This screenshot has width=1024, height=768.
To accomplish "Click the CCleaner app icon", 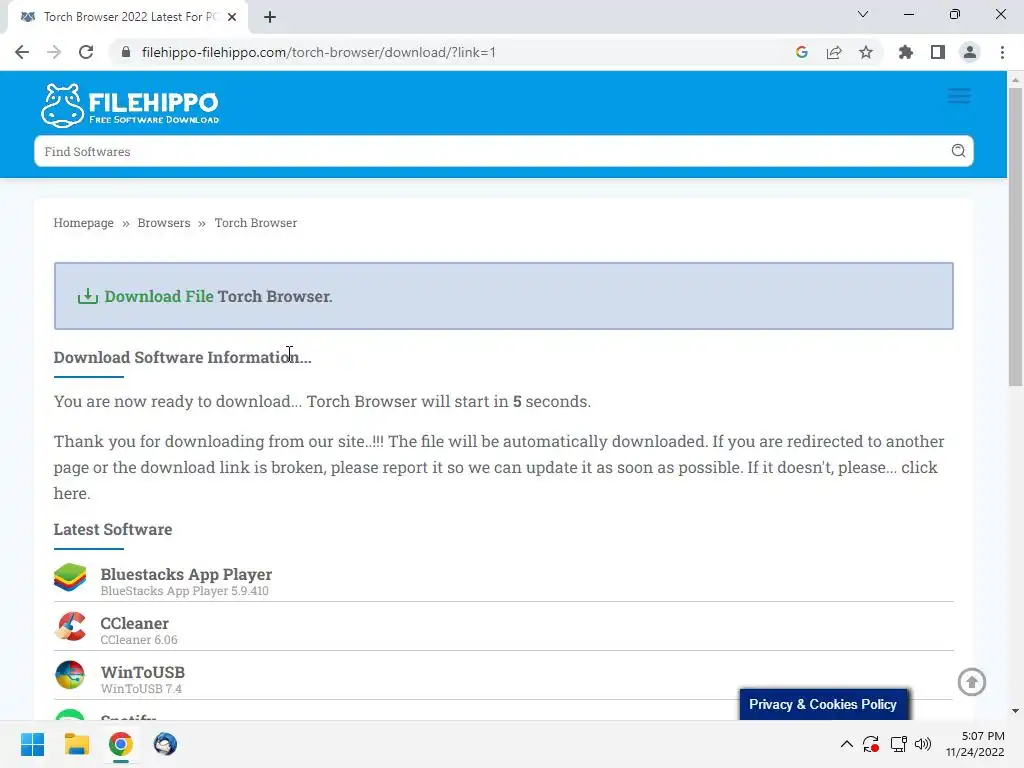I will (x=70, y=626).
